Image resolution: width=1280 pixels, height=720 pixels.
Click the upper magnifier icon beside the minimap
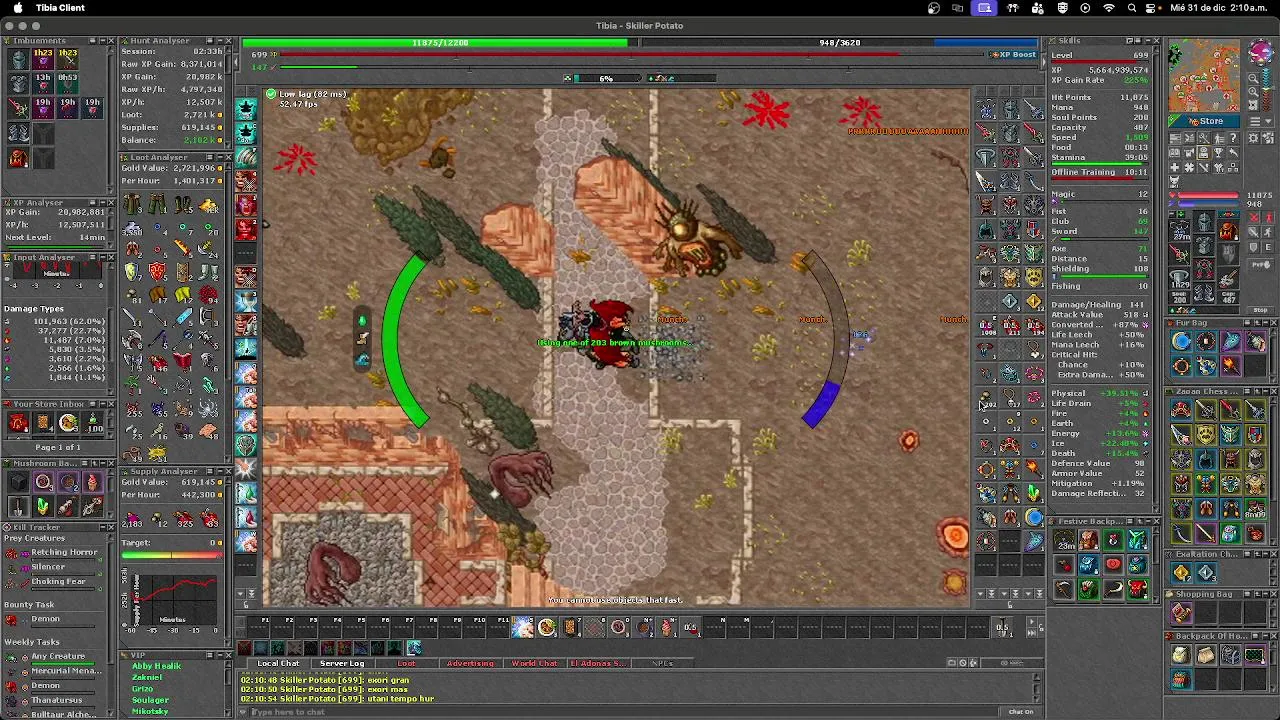[1253, 78]
